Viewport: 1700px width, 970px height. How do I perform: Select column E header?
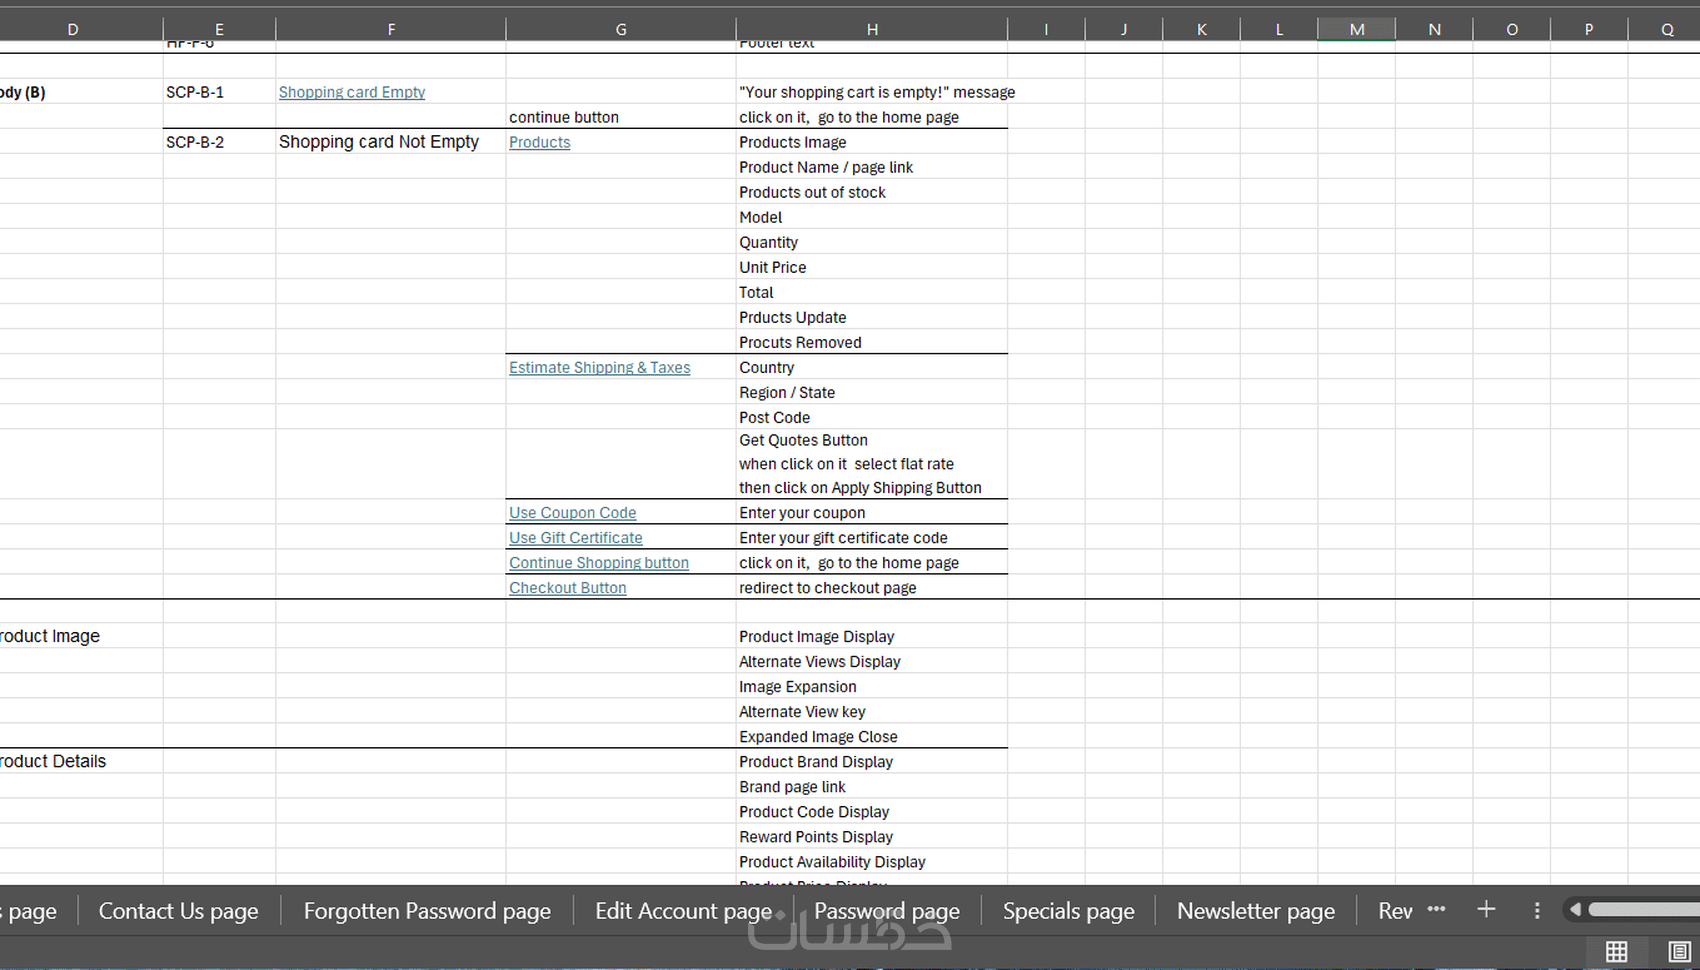(219, 30)
